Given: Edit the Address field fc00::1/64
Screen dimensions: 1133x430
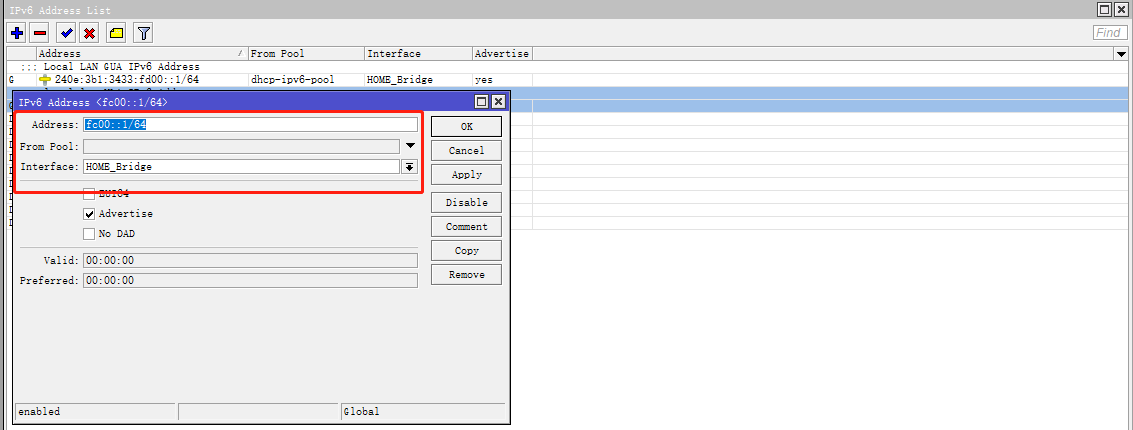Looking at the screenshot, I should tap(251, 125).
